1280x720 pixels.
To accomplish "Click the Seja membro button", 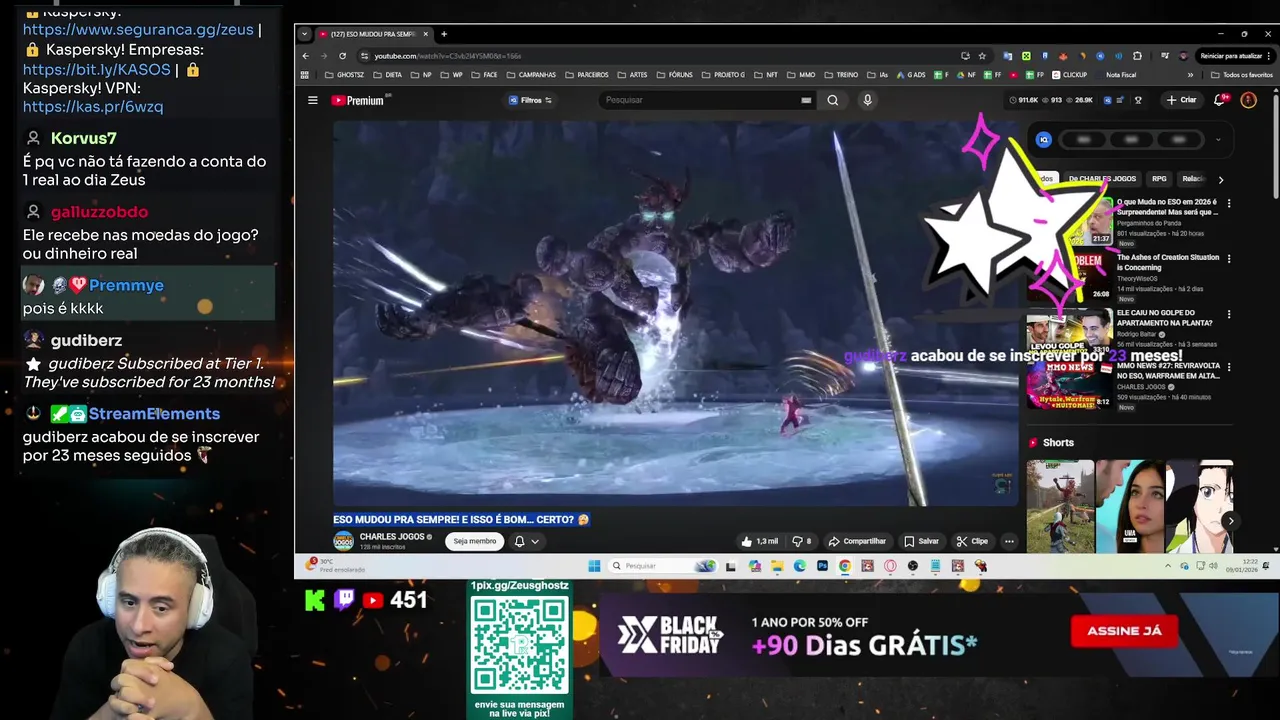I will coord(475,541).
